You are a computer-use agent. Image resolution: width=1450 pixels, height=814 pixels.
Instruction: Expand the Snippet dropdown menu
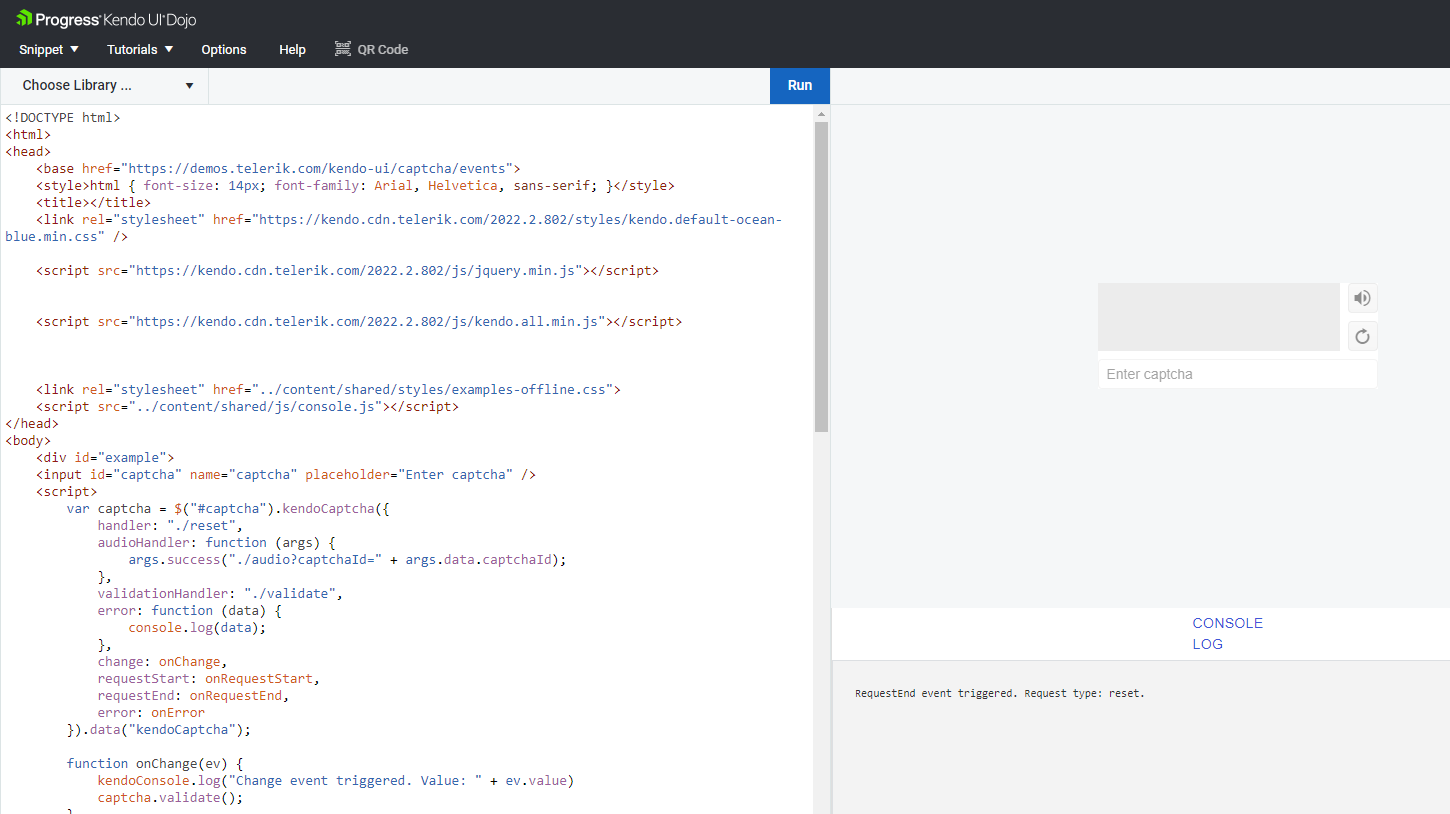(48, 49)
